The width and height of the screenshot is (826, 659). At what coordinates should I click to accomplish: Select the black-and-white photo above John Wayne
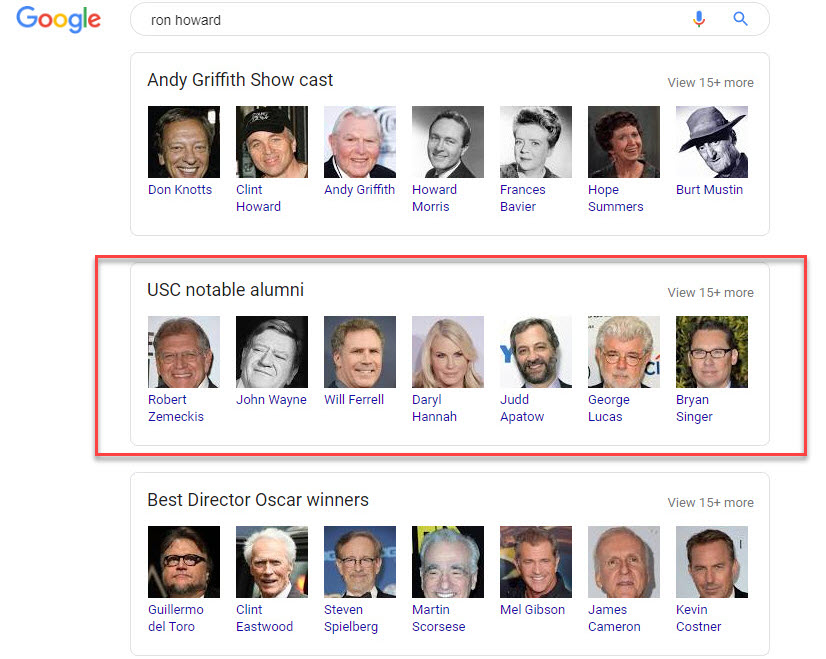272,352
